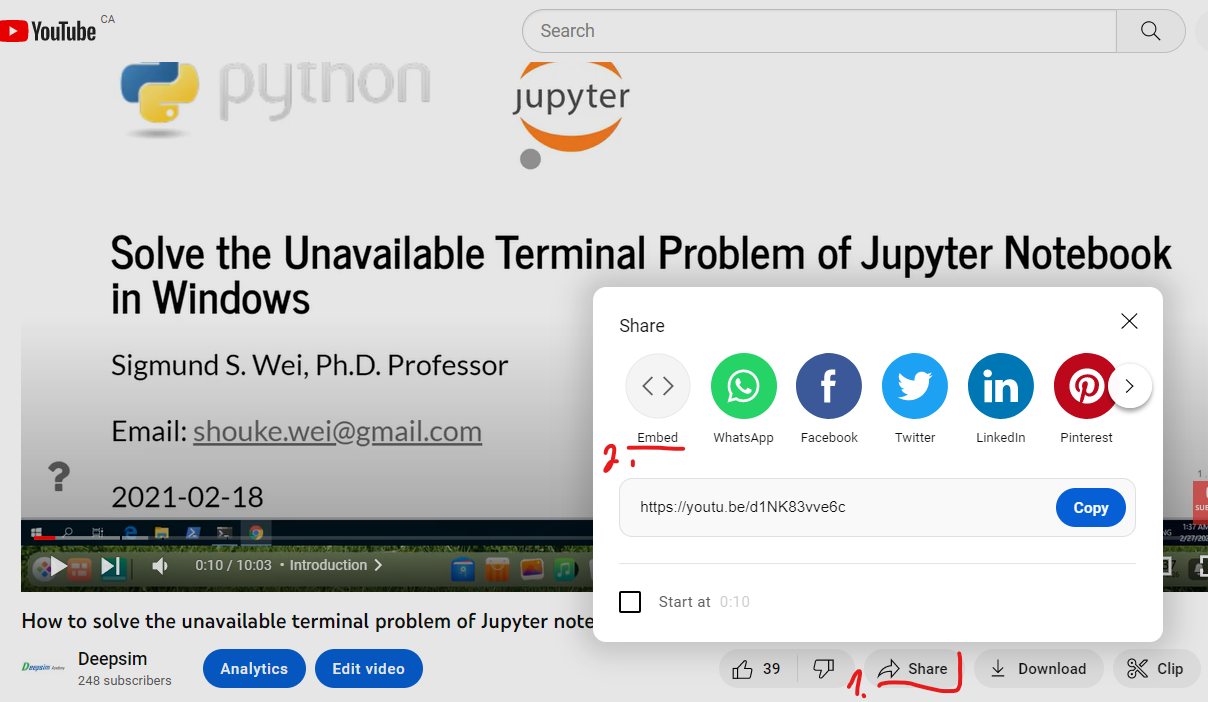
Task: Seek using the video progress bar
Action: [x=300, y=540]
